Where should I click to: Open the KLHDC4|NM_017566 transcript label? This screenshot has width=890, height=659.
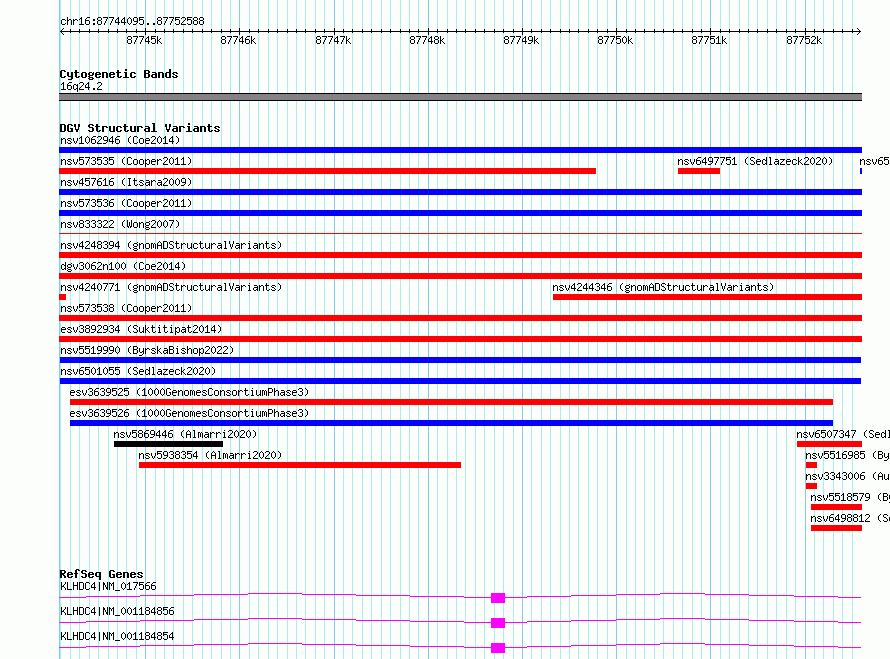(108, 586)
